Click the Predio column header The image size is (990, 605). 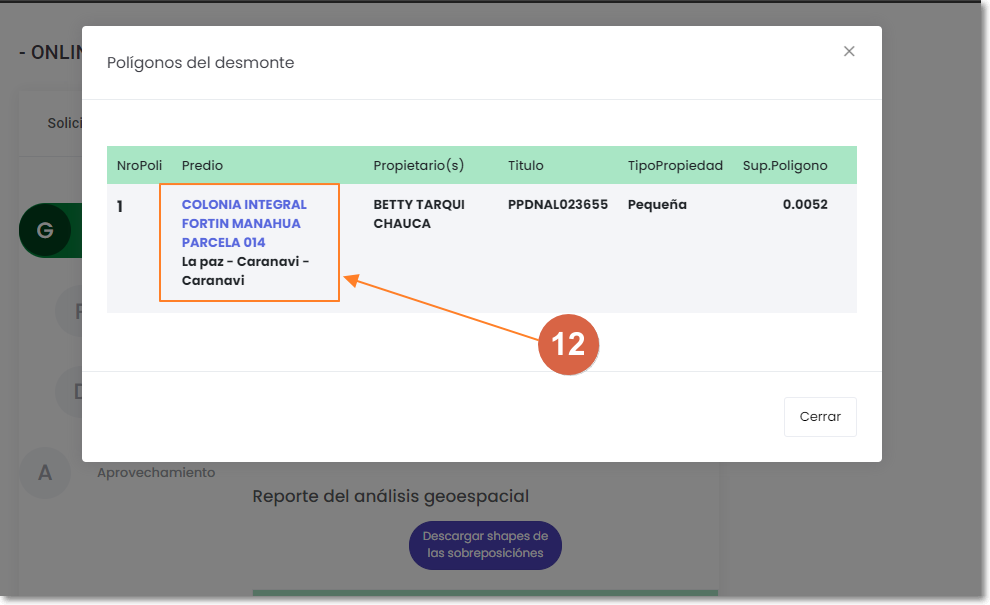point(202,165)
